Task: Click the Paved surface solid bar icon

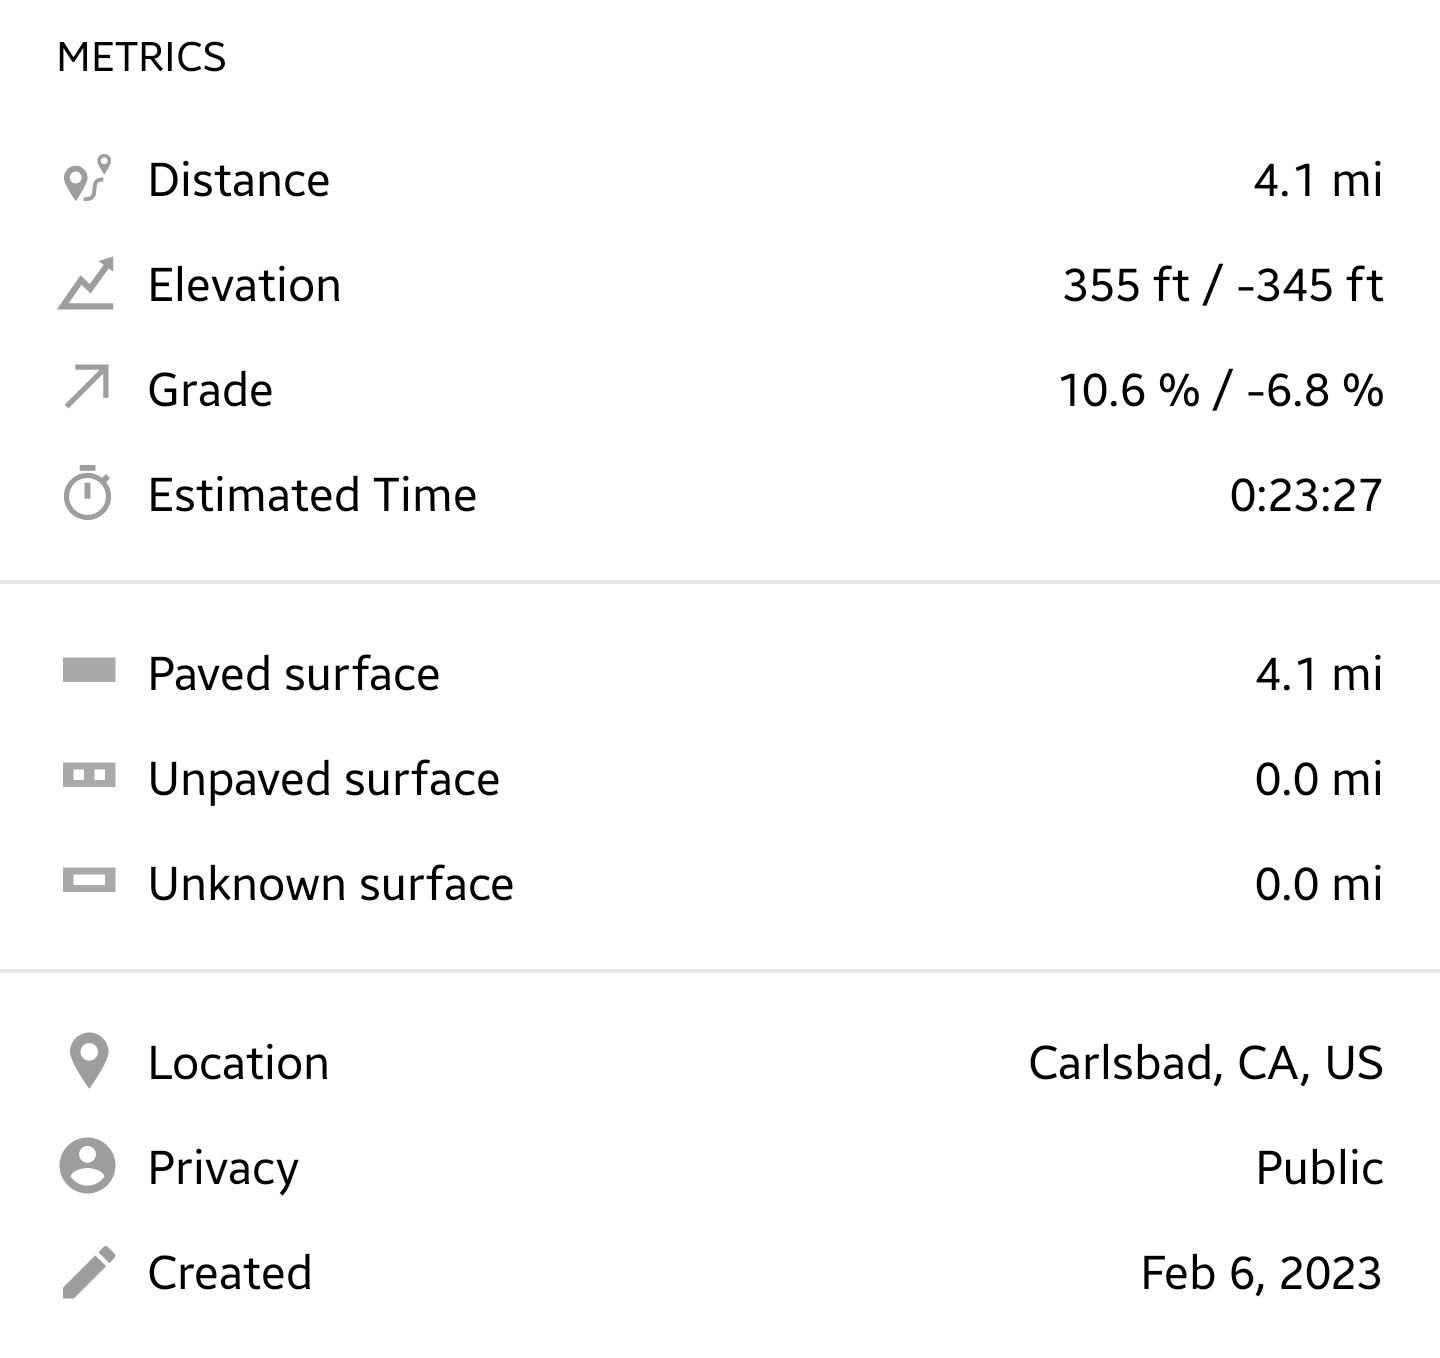Action: pyautogui.click(x=89, y=670)
